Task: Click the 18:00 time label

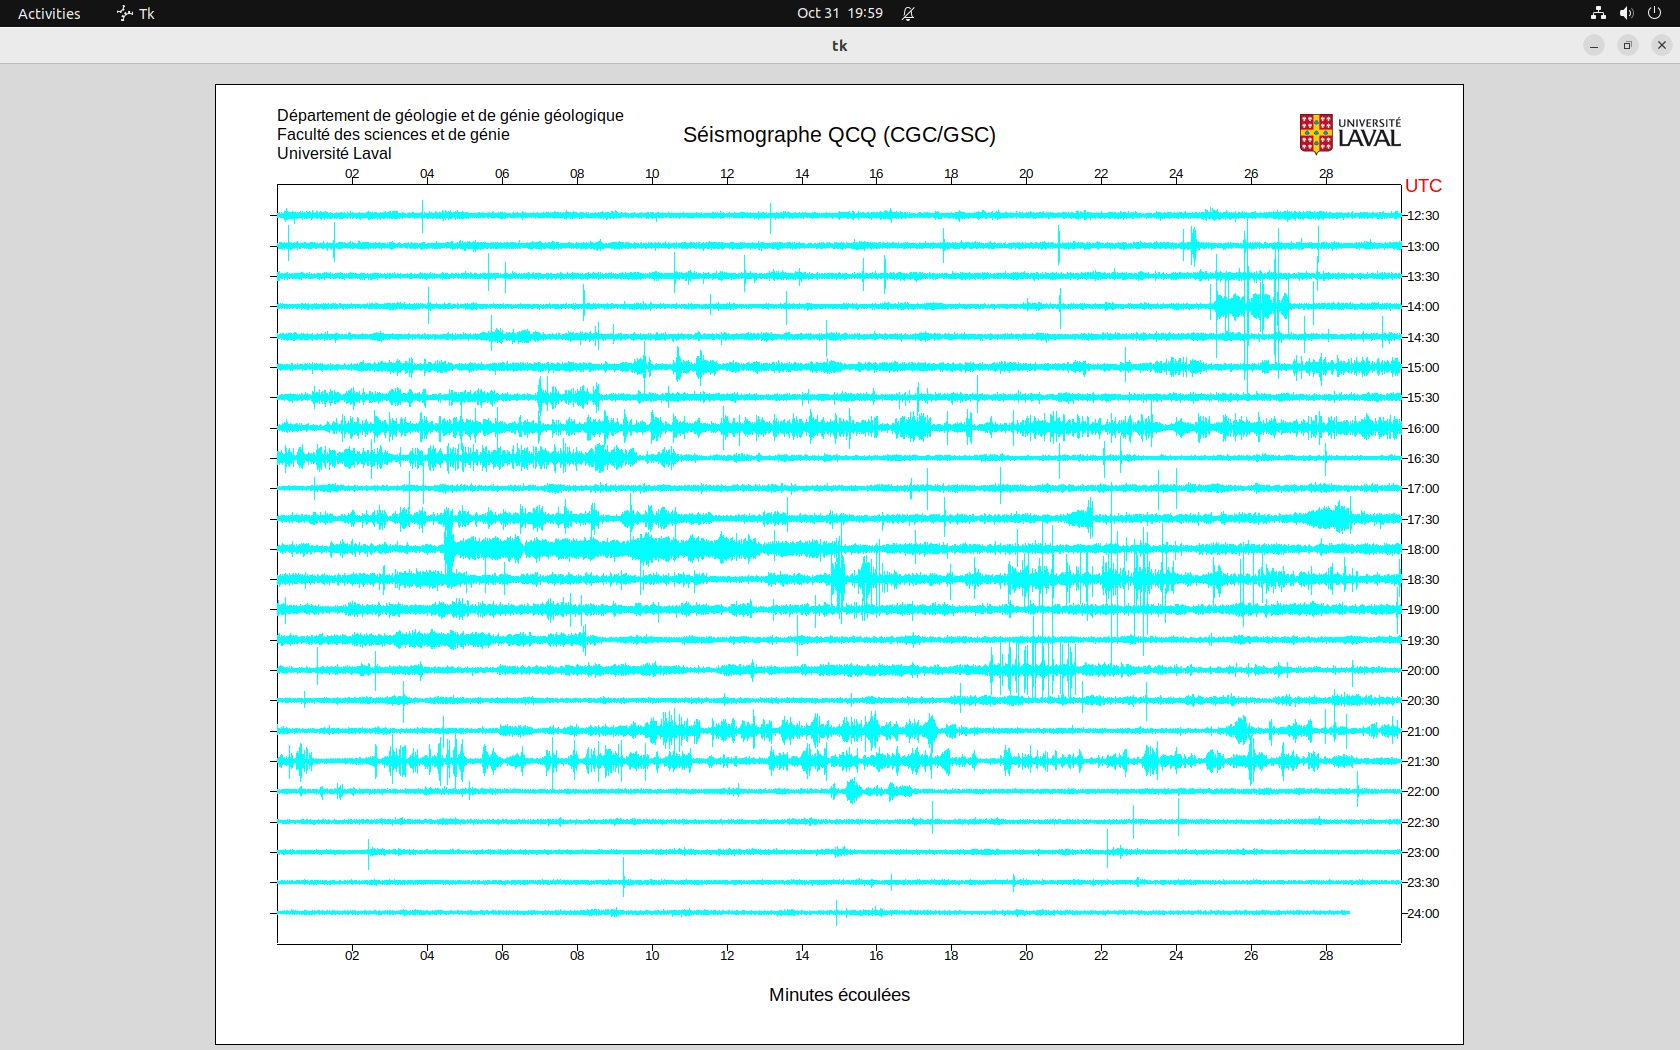Action: [1423, 550]
